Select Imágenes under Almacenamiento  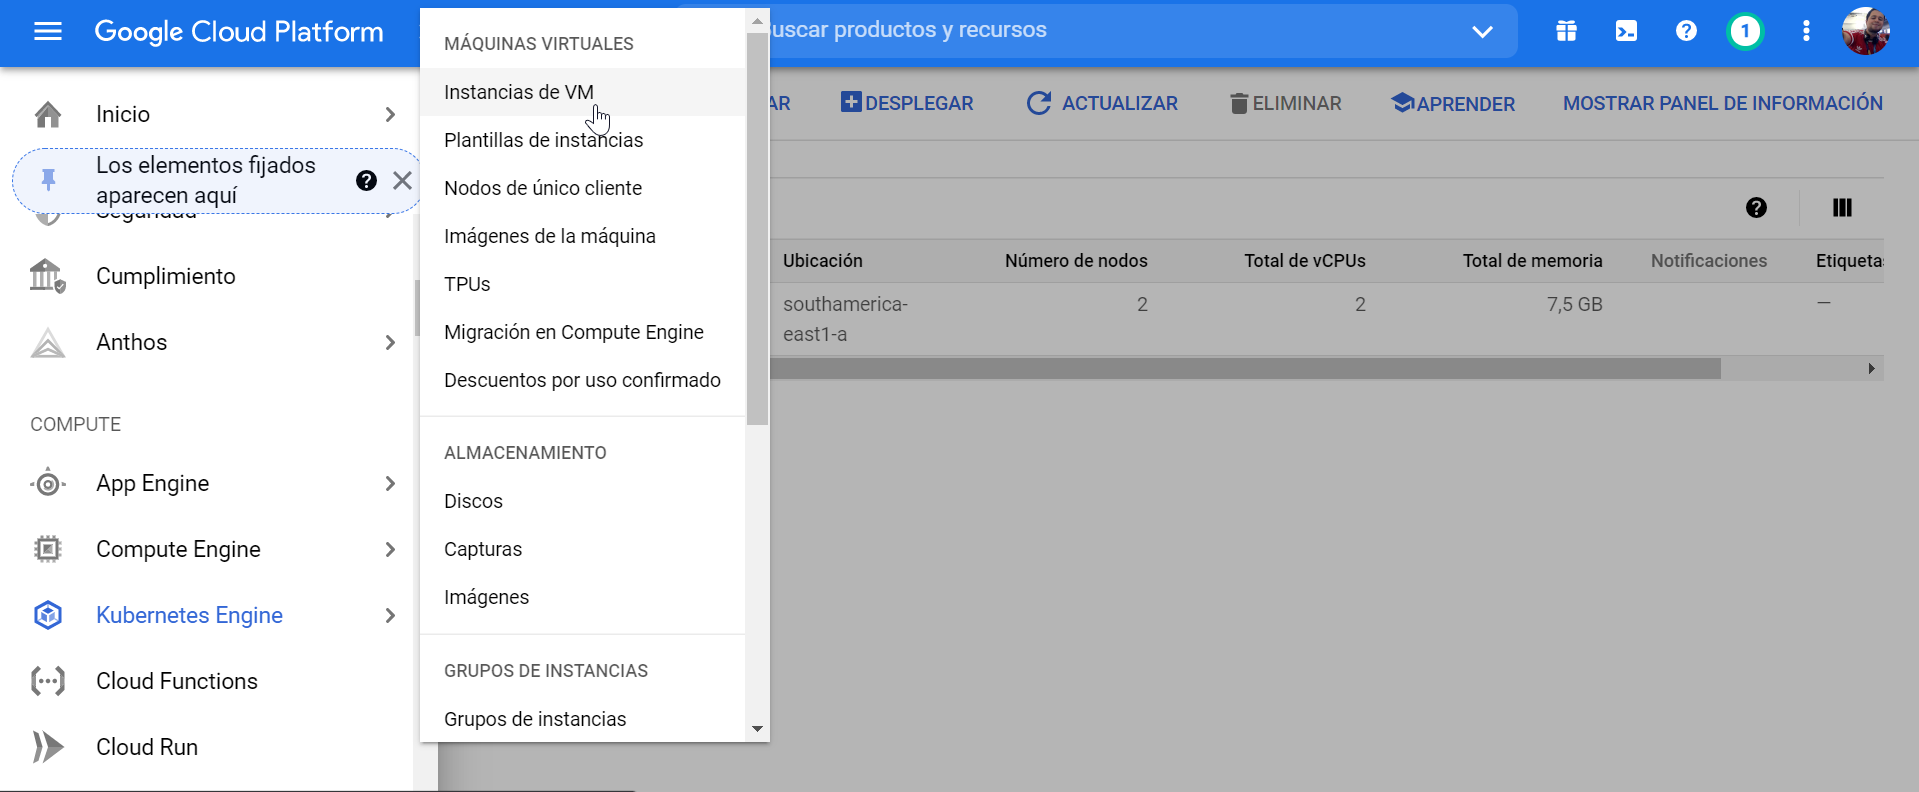[x=583, y=597]
